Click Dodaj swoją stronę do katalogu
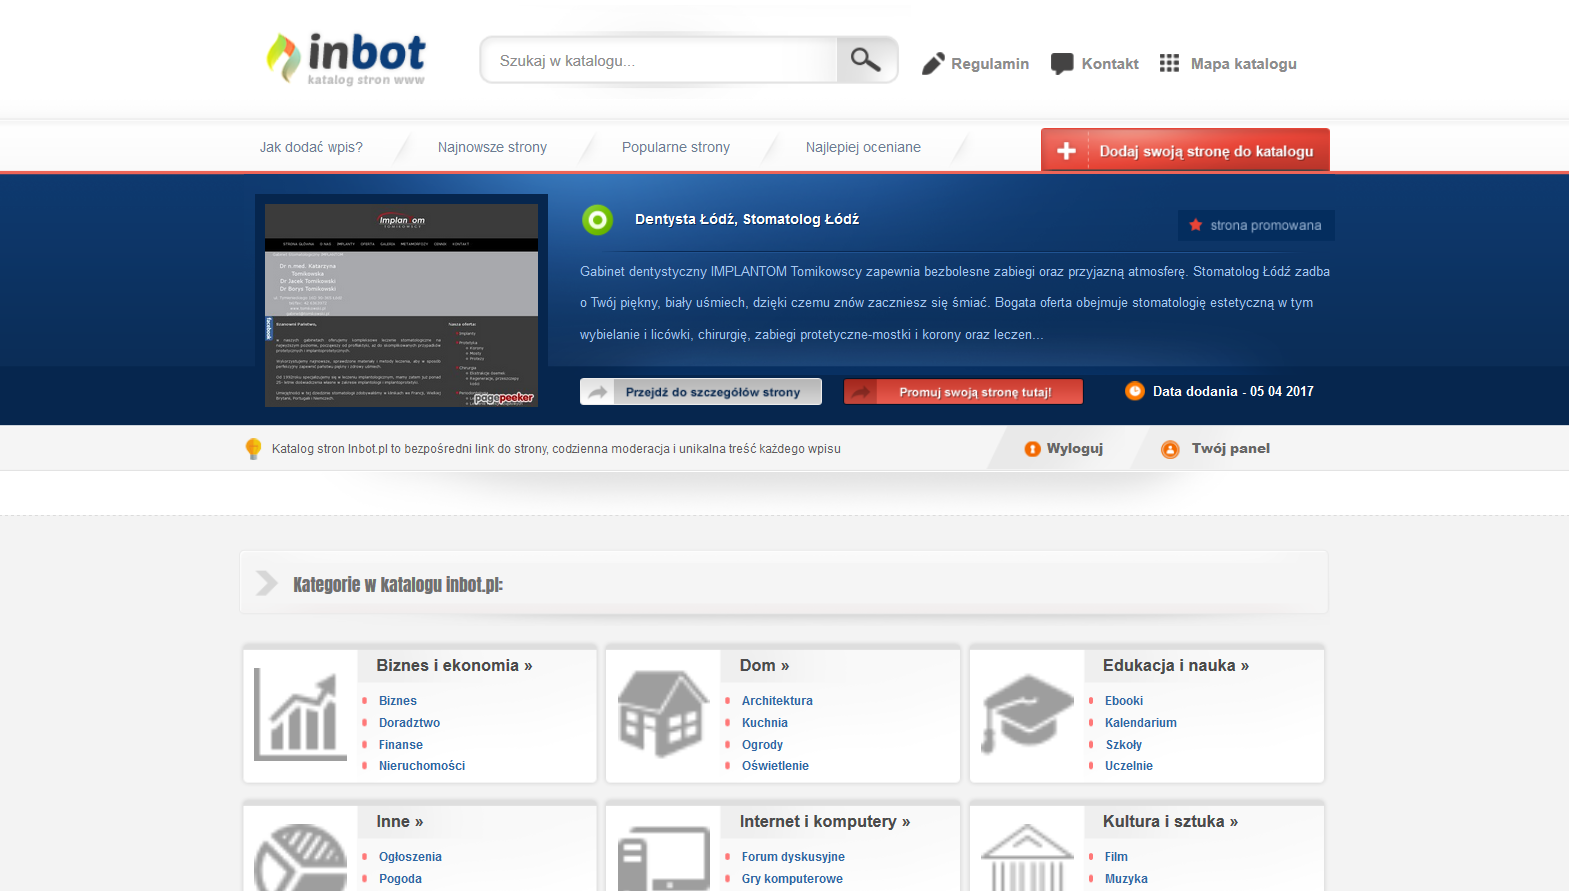The width and height of the screenshot is (1569, 891). [x=1185, y=150]
